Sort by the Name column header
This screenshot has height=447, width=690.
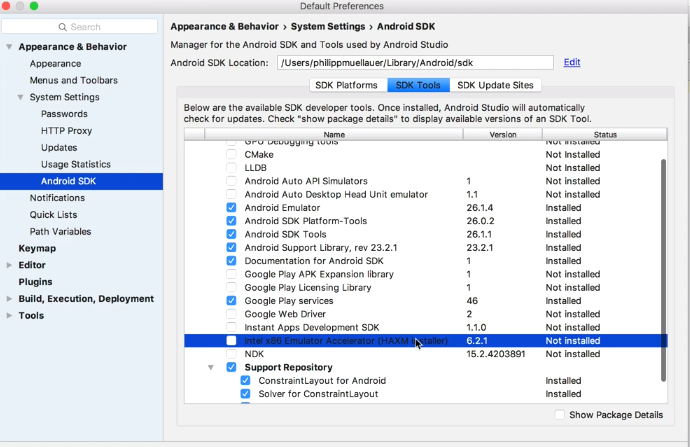pyautogui.click(x=334, y=135)
